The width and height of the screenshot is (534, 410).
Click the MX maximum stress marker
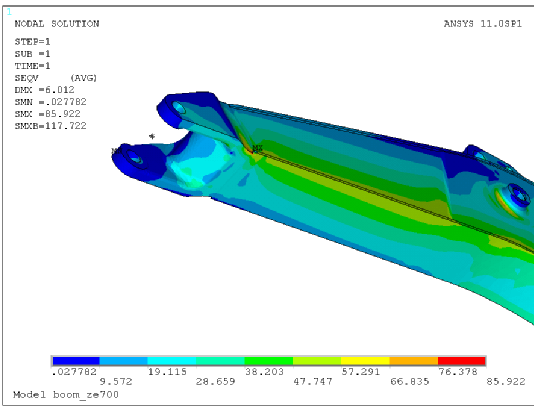[x=257, y=148]
